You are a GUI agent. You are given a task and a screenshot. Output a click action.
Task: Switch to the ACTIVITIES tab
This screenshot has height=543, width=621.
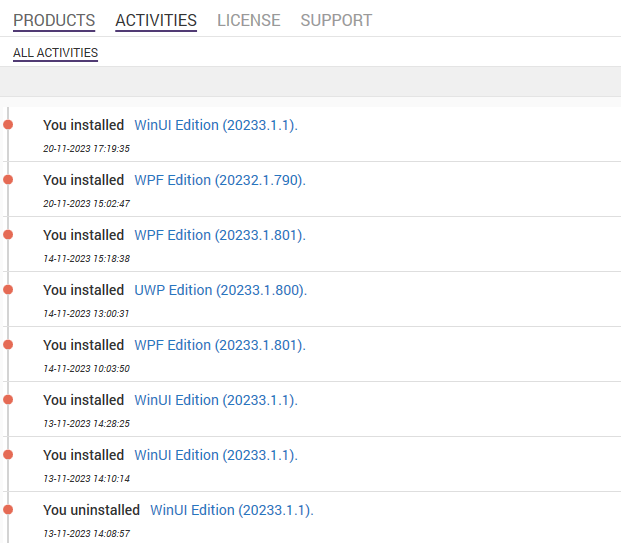click(x=156, y=20)
